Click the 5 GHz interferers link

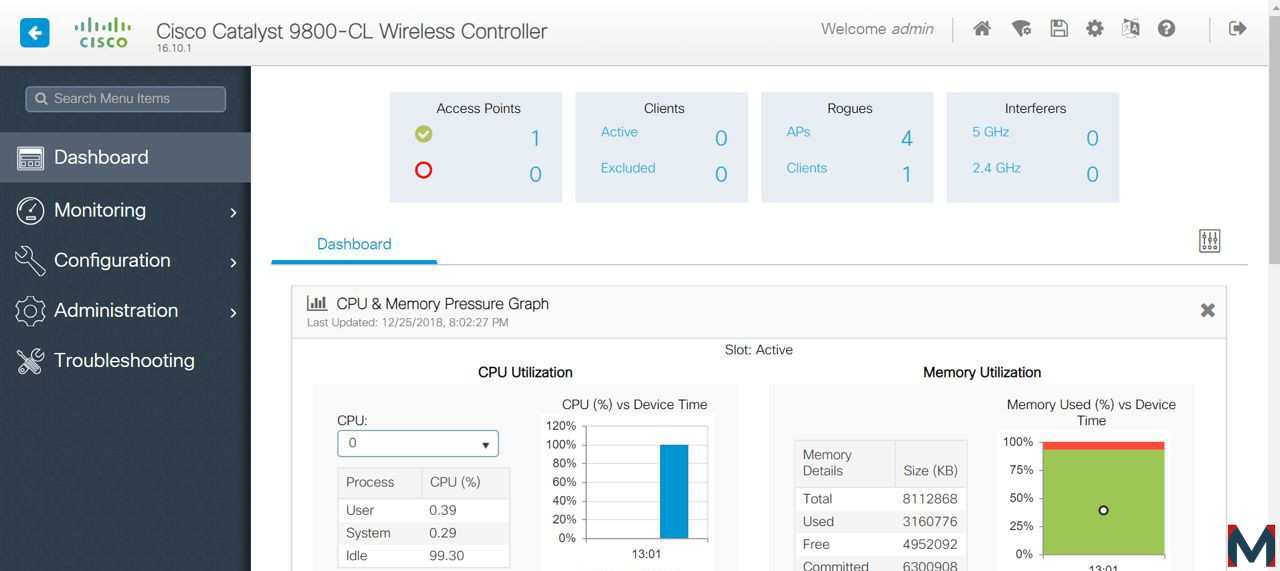click(x=990, y=132)
